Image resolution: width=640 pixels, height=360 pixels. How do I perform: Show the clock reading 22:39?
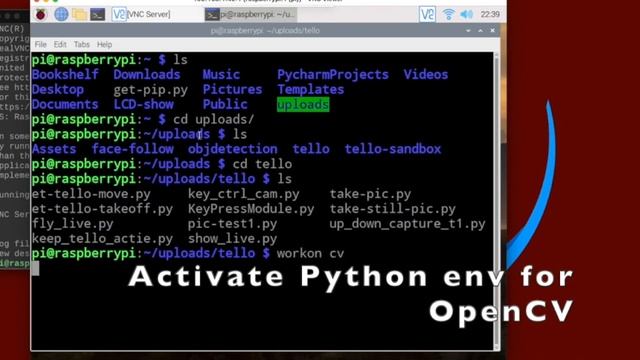tap(490, 14)
